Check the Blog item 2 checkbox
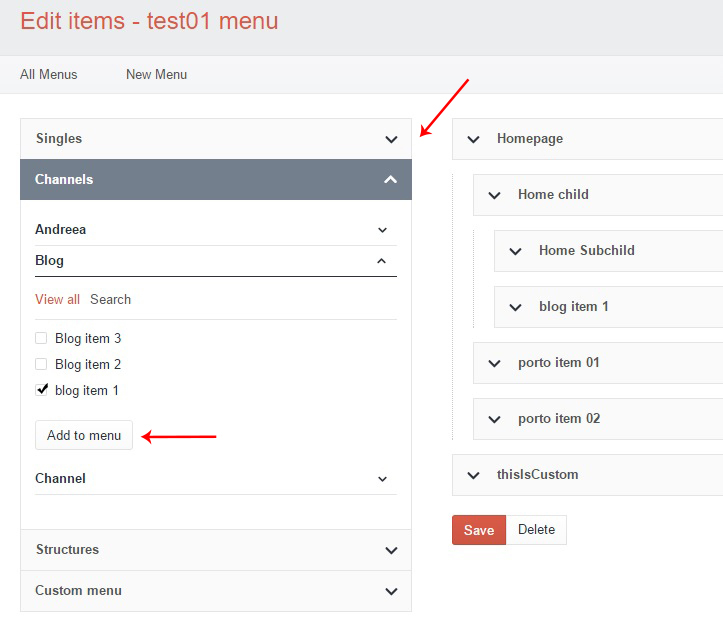The width and height of the screenshot is (723, 628). (x=42, y=365)
